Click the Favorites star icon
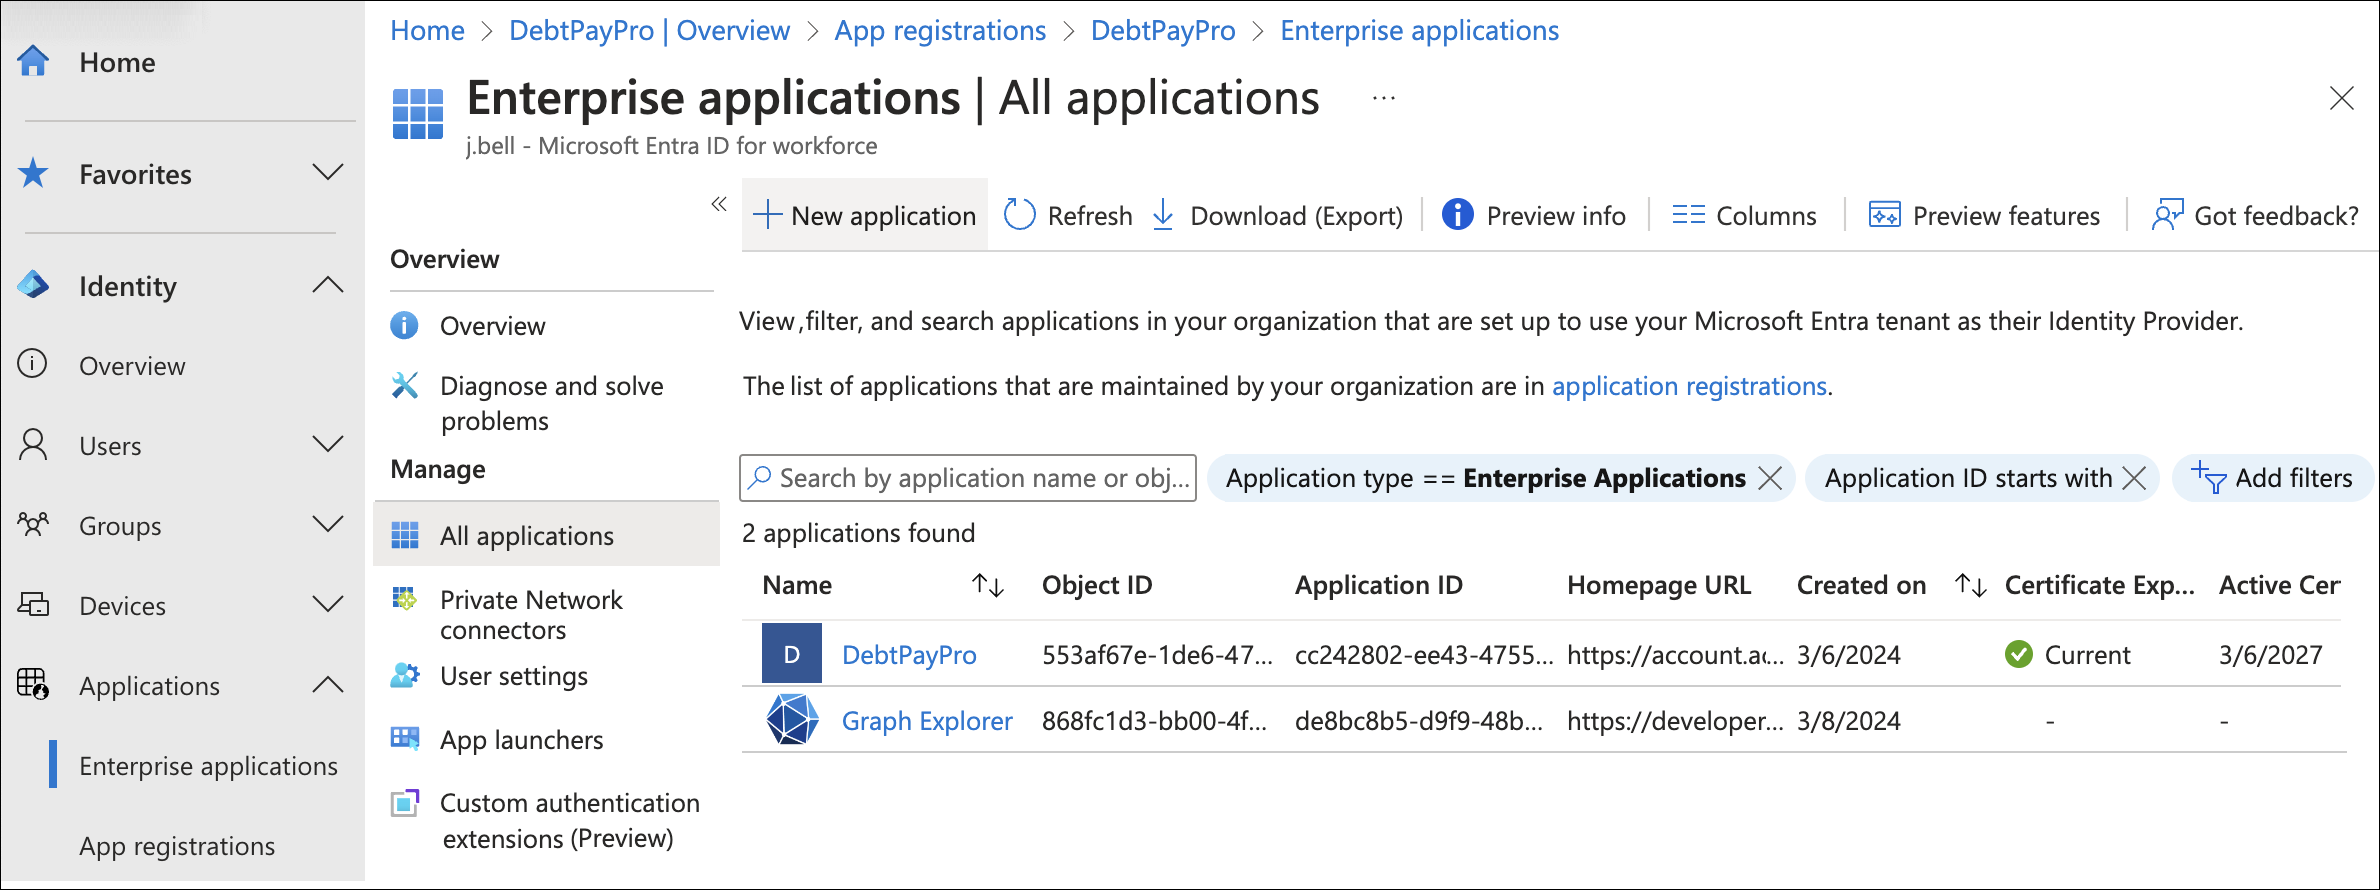This screenshot has height=890, width=2380. tap(33, 173)
